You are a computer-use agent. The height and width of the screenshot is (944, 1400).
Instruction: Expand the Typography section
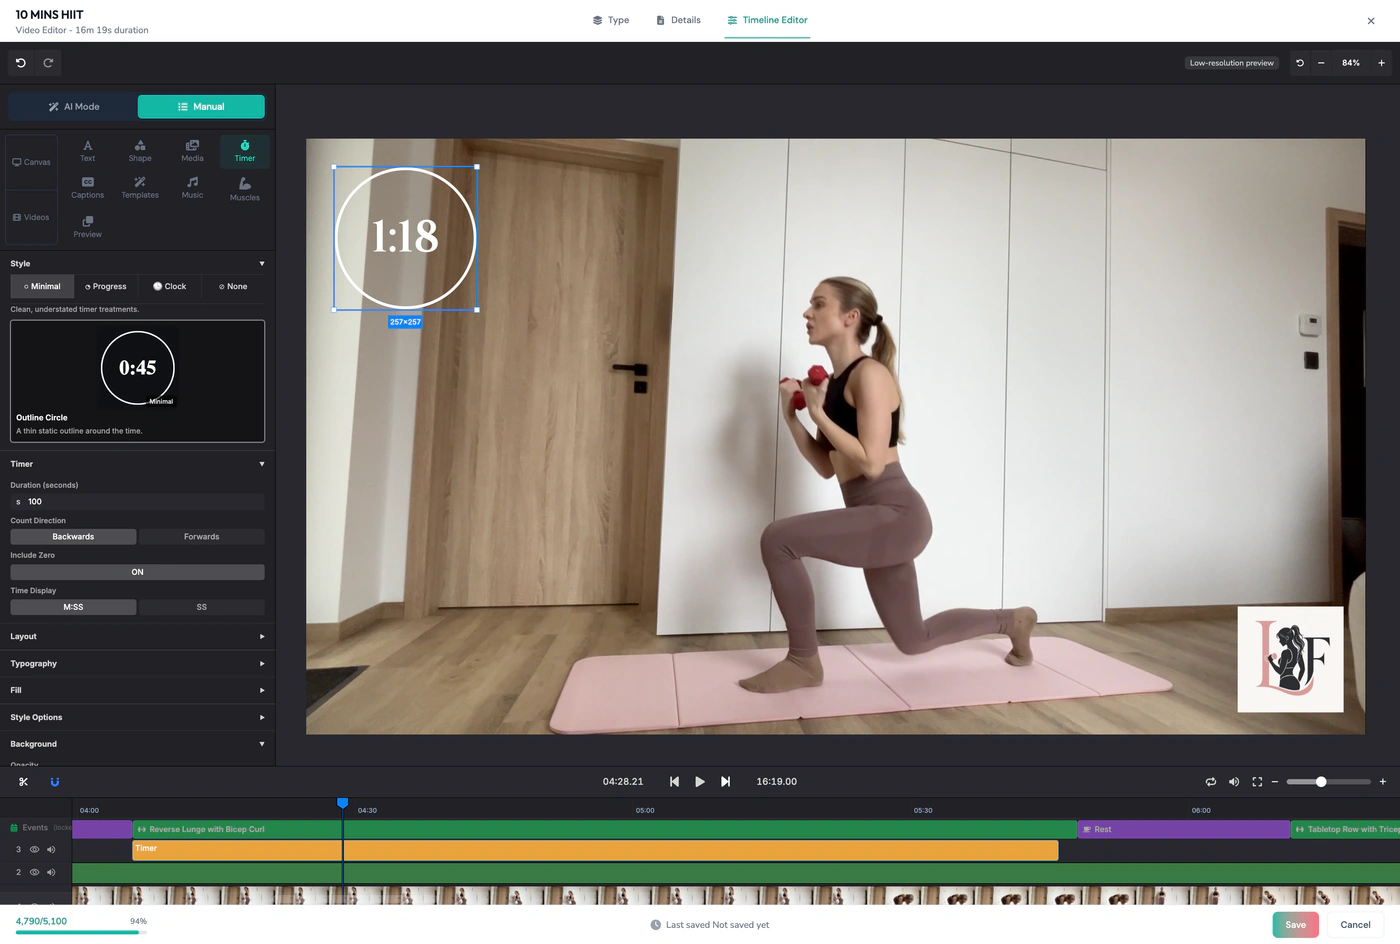[138, 664]
